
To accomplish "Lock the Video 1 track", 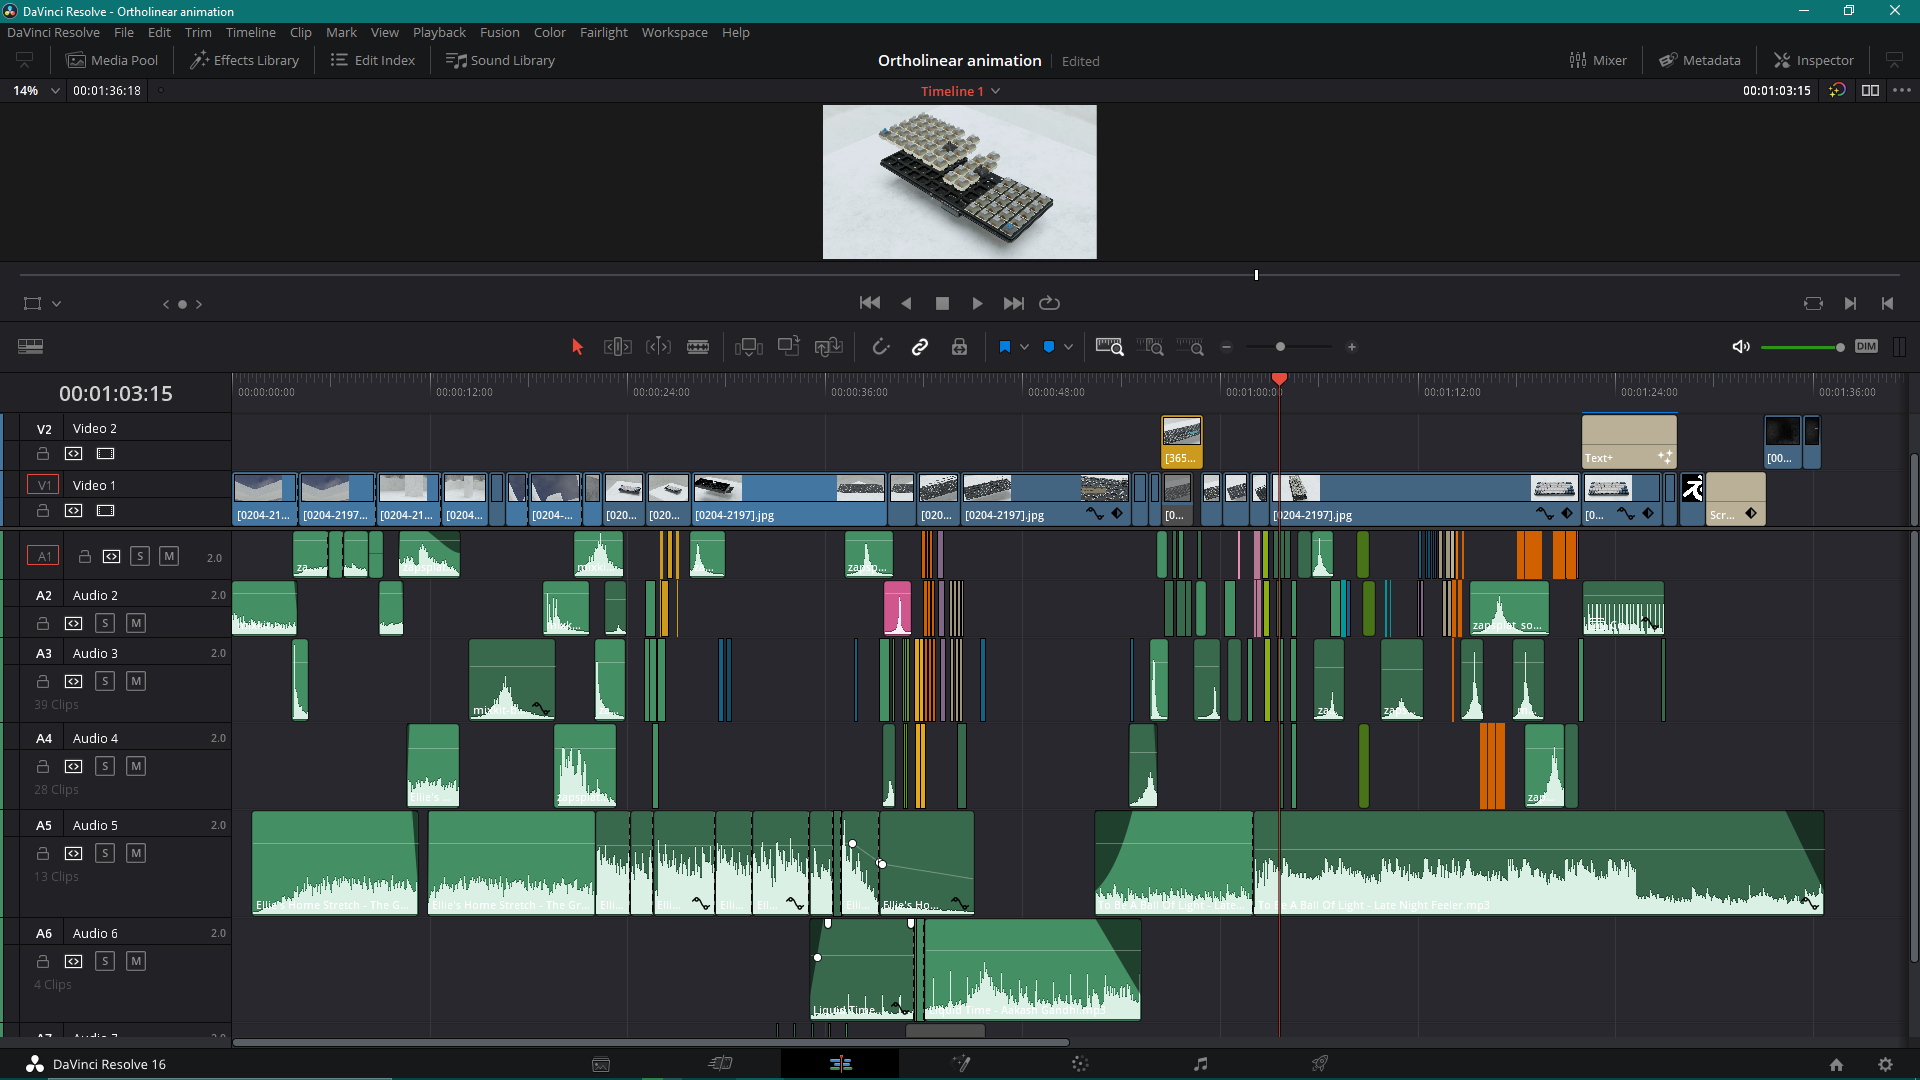I will point(42,510).
